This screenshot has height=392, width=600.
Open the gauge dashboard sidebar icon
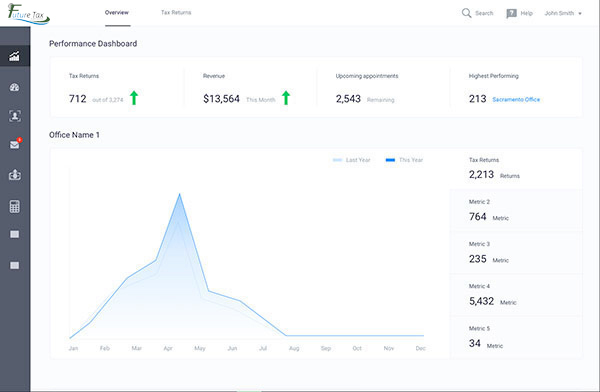[15, 87]
